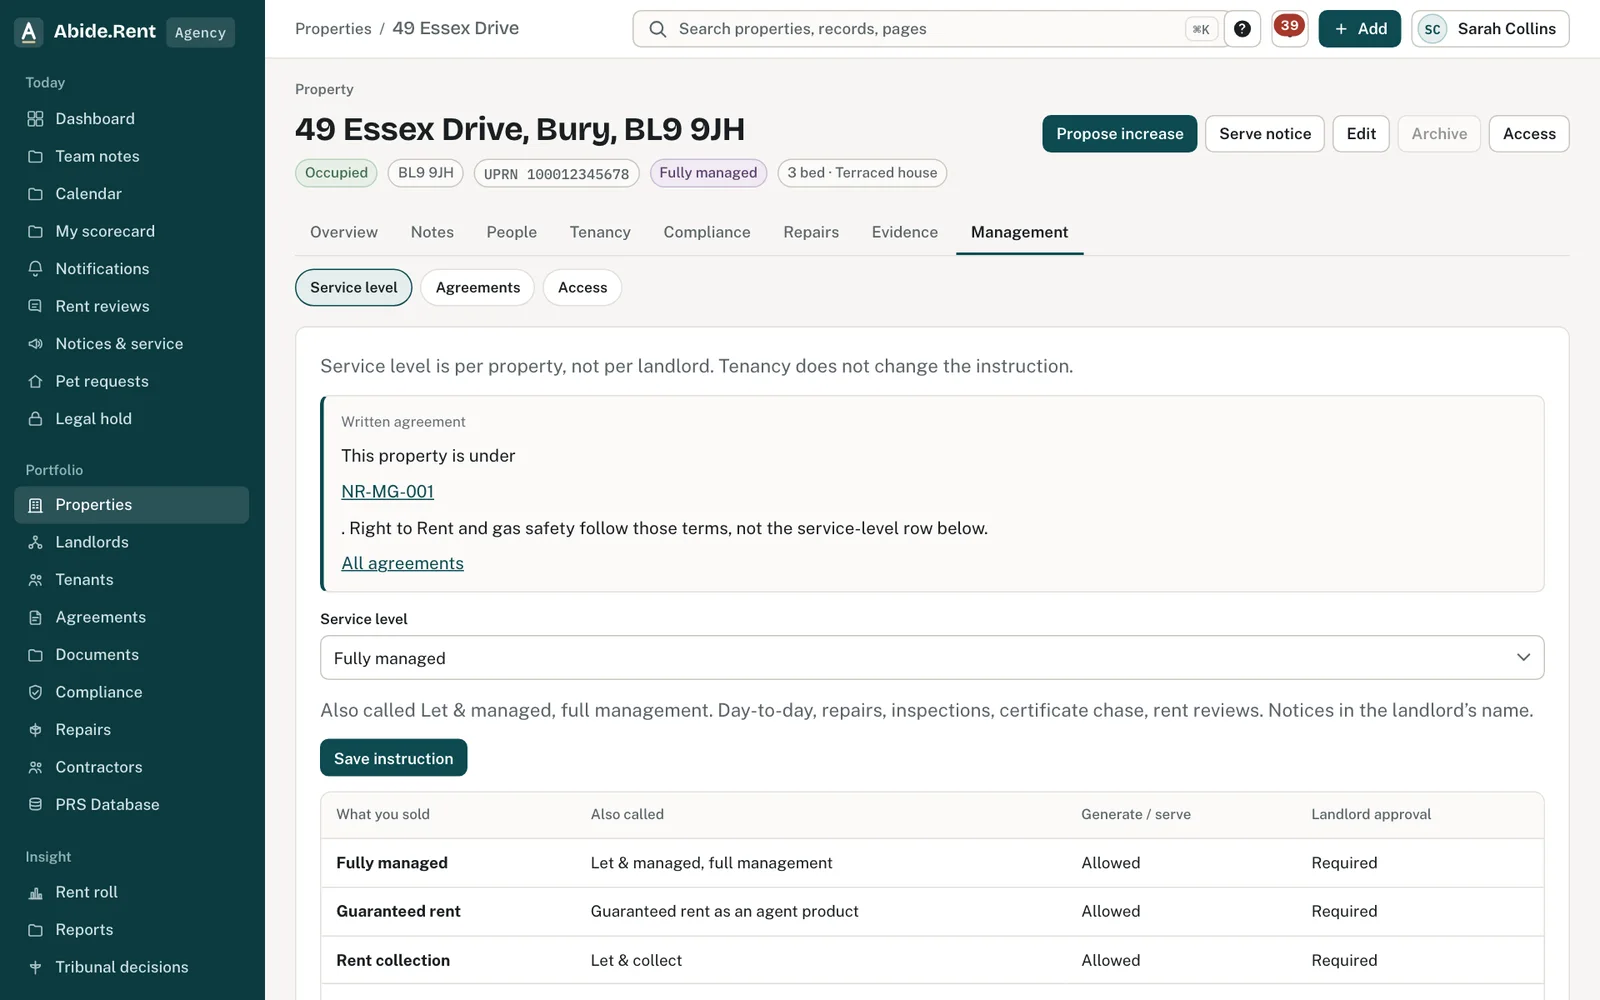The height and width of the screenshot is (1000, 1600).
Task: Open Pet requests house icon
Action: coord(35,381)
